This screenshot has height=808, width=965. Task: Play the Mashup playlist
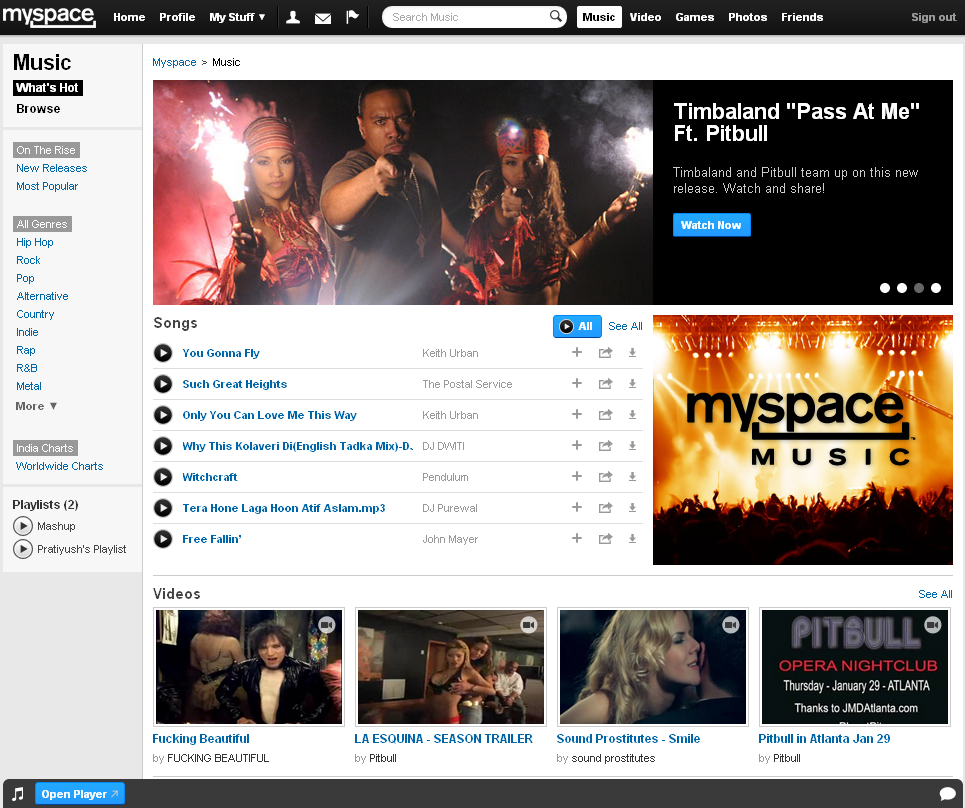[x=23, y=526]
